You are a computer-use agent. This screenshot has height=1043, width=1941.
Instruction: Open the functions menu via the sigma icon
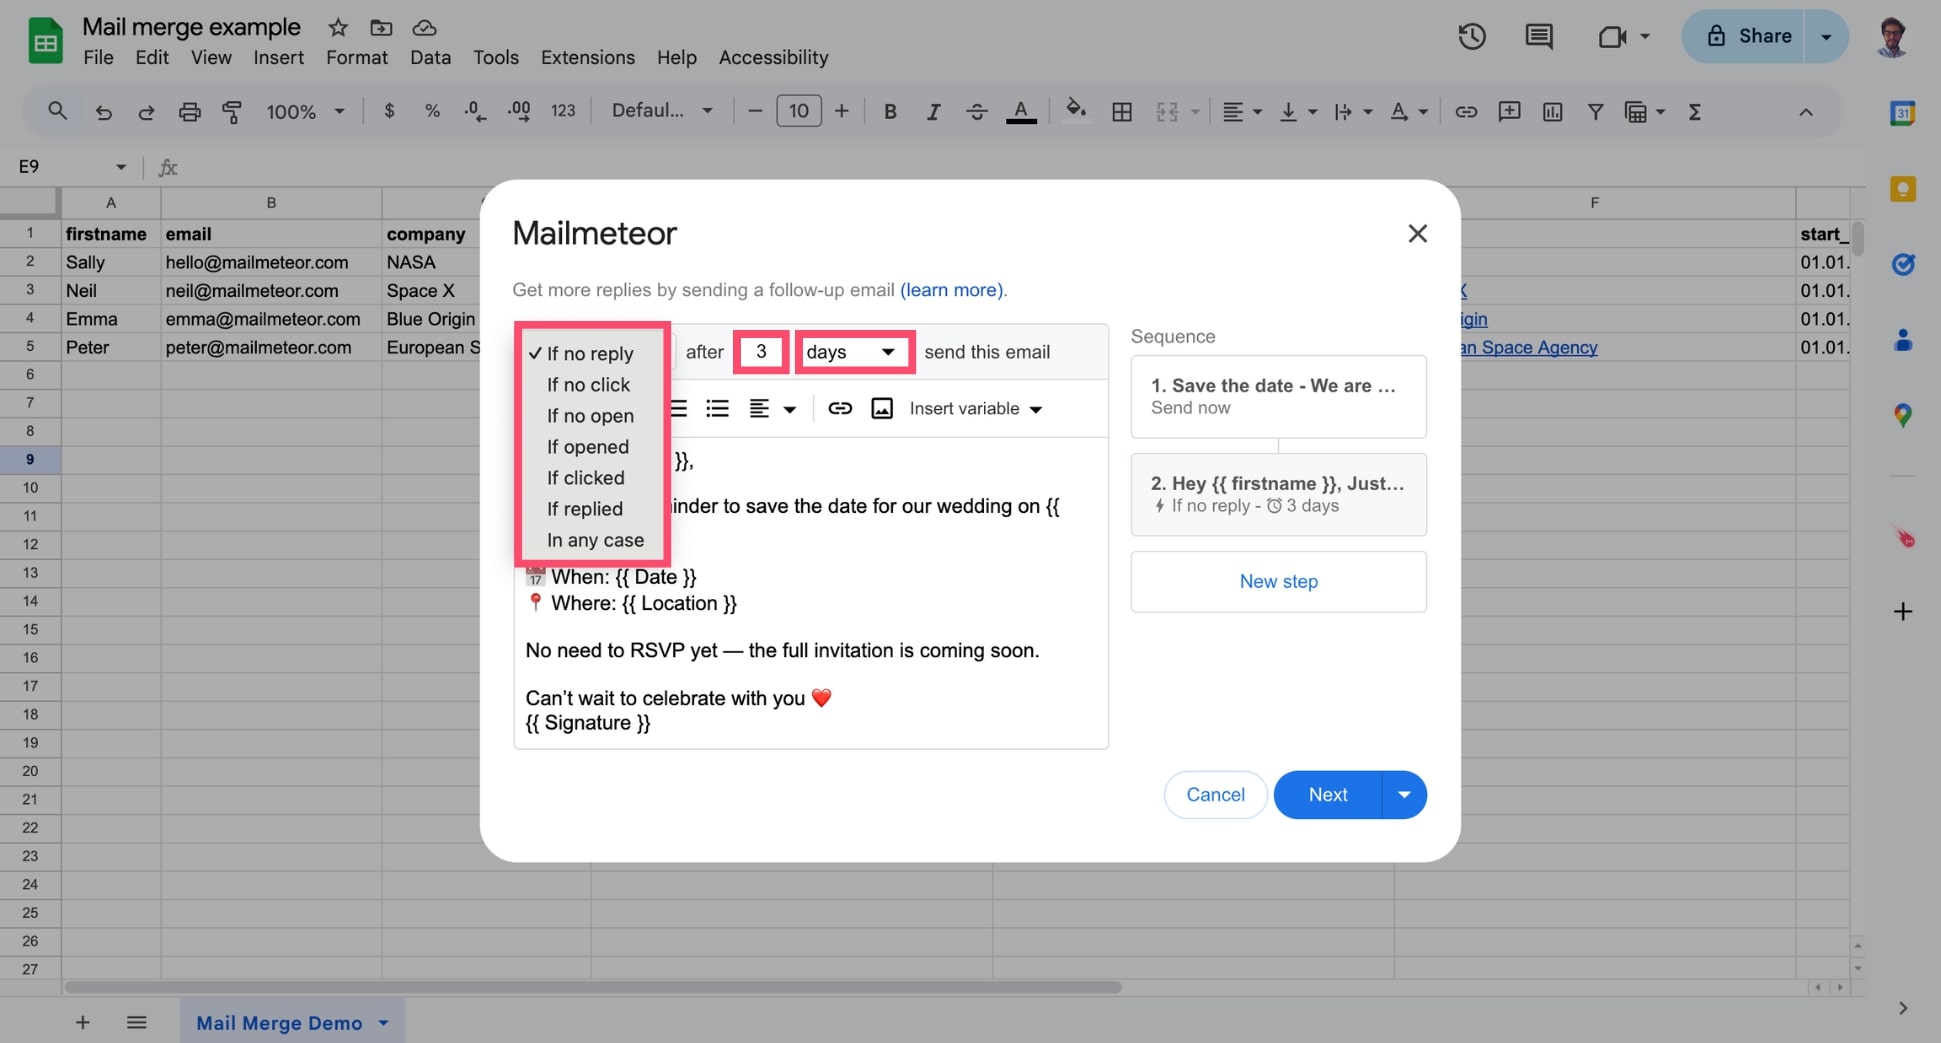pos(1695,111)
